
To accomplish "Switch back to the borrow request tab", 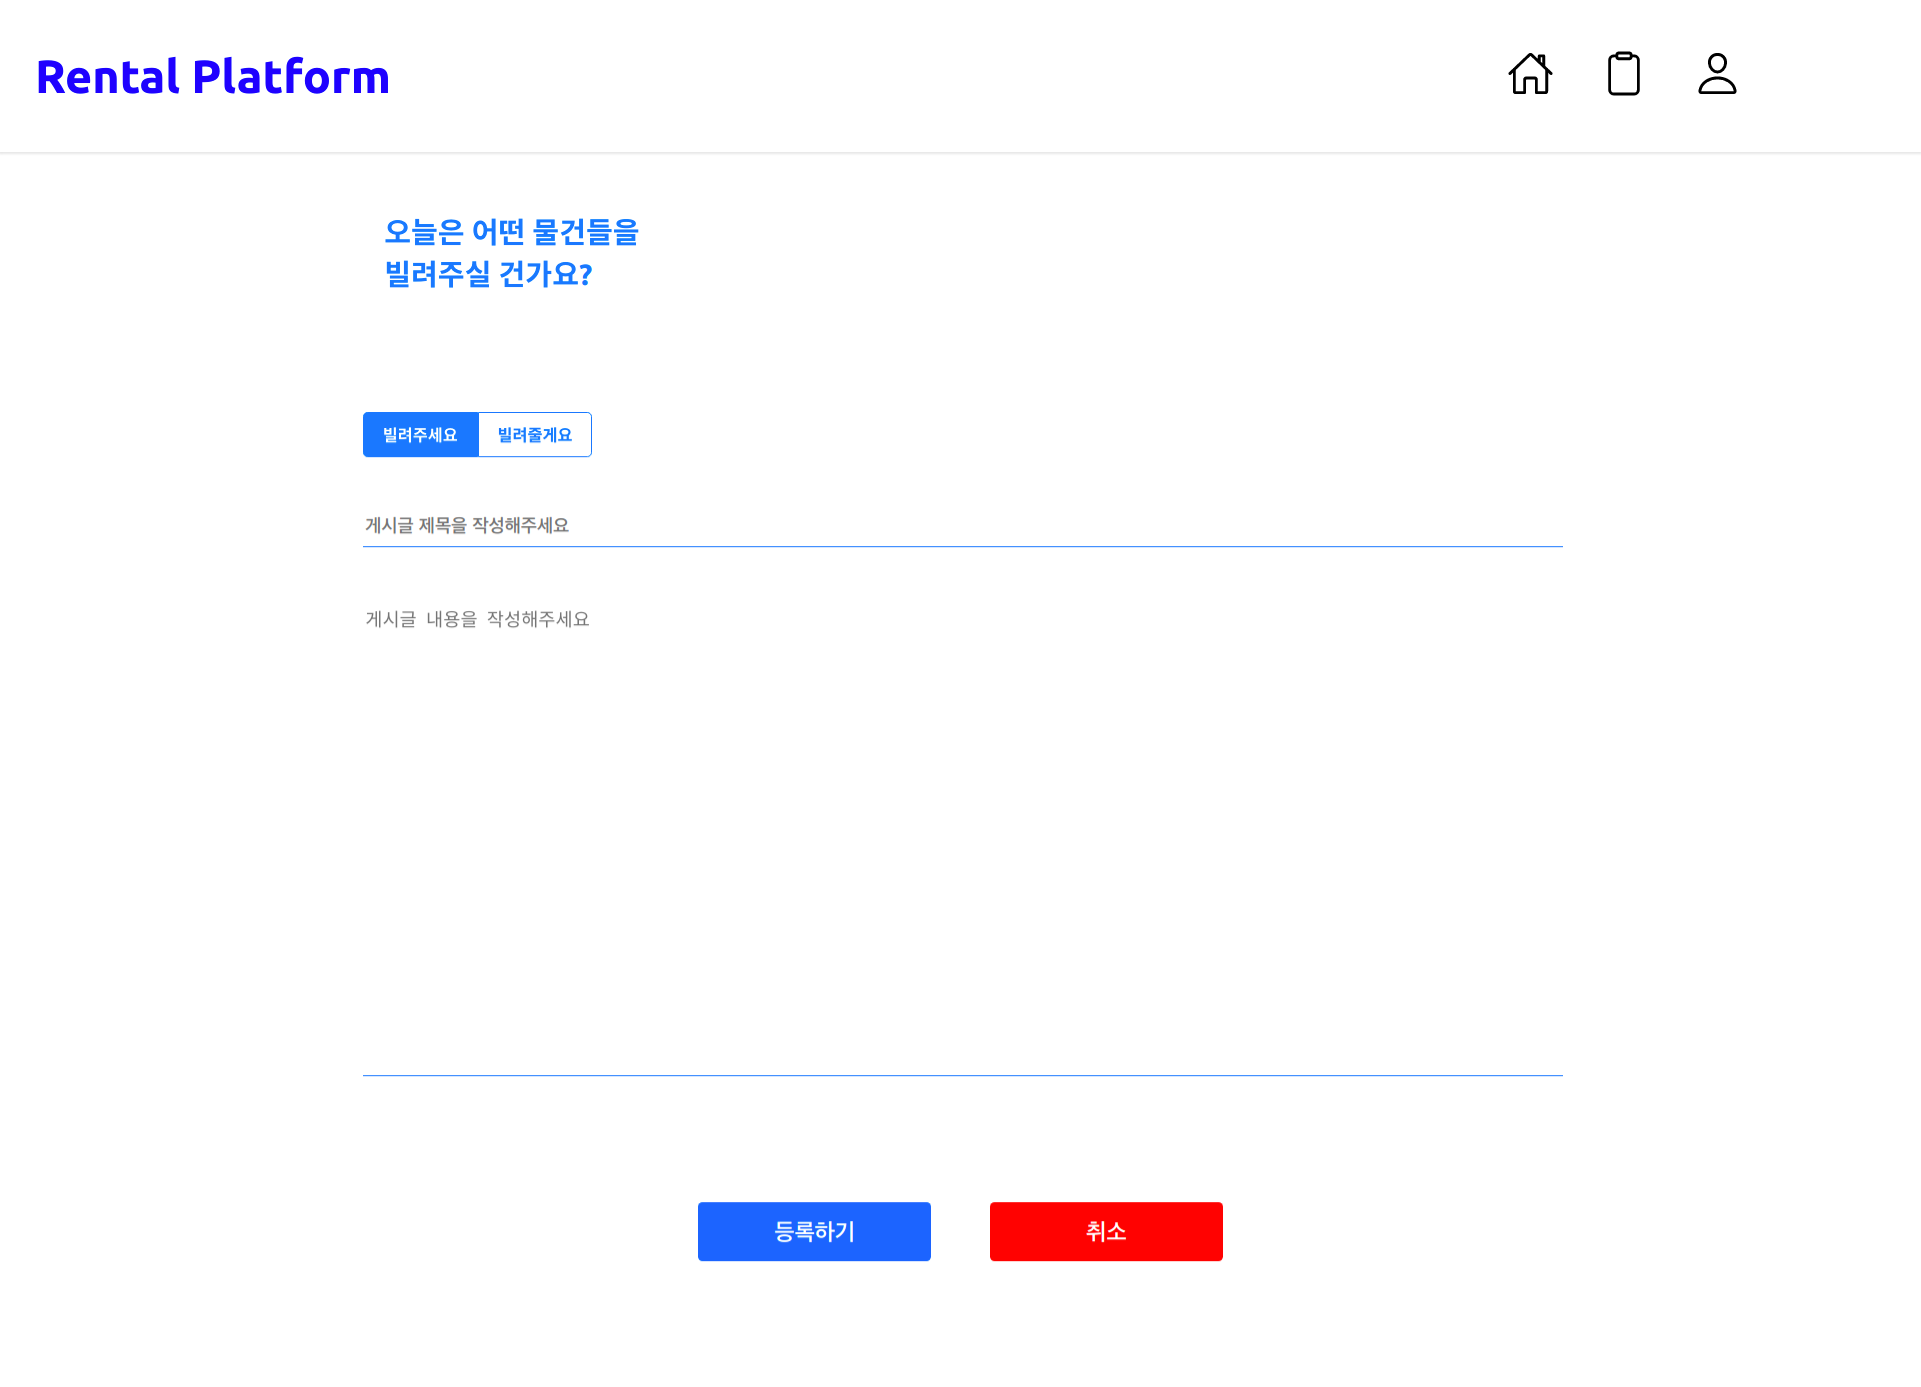I will (421, 434).
